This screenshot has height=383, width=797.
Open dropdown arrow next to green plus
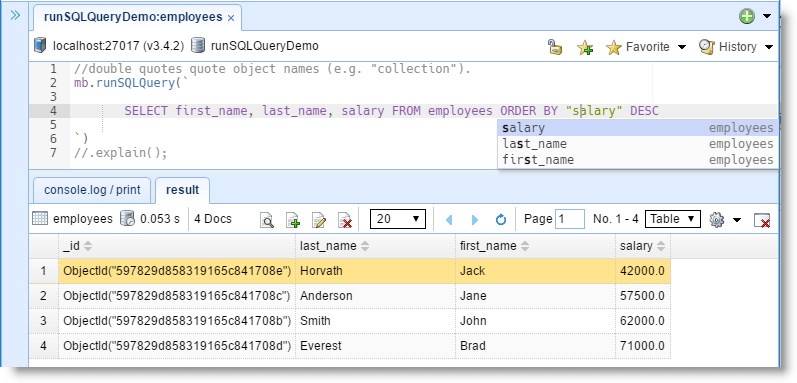coord(767,17)
